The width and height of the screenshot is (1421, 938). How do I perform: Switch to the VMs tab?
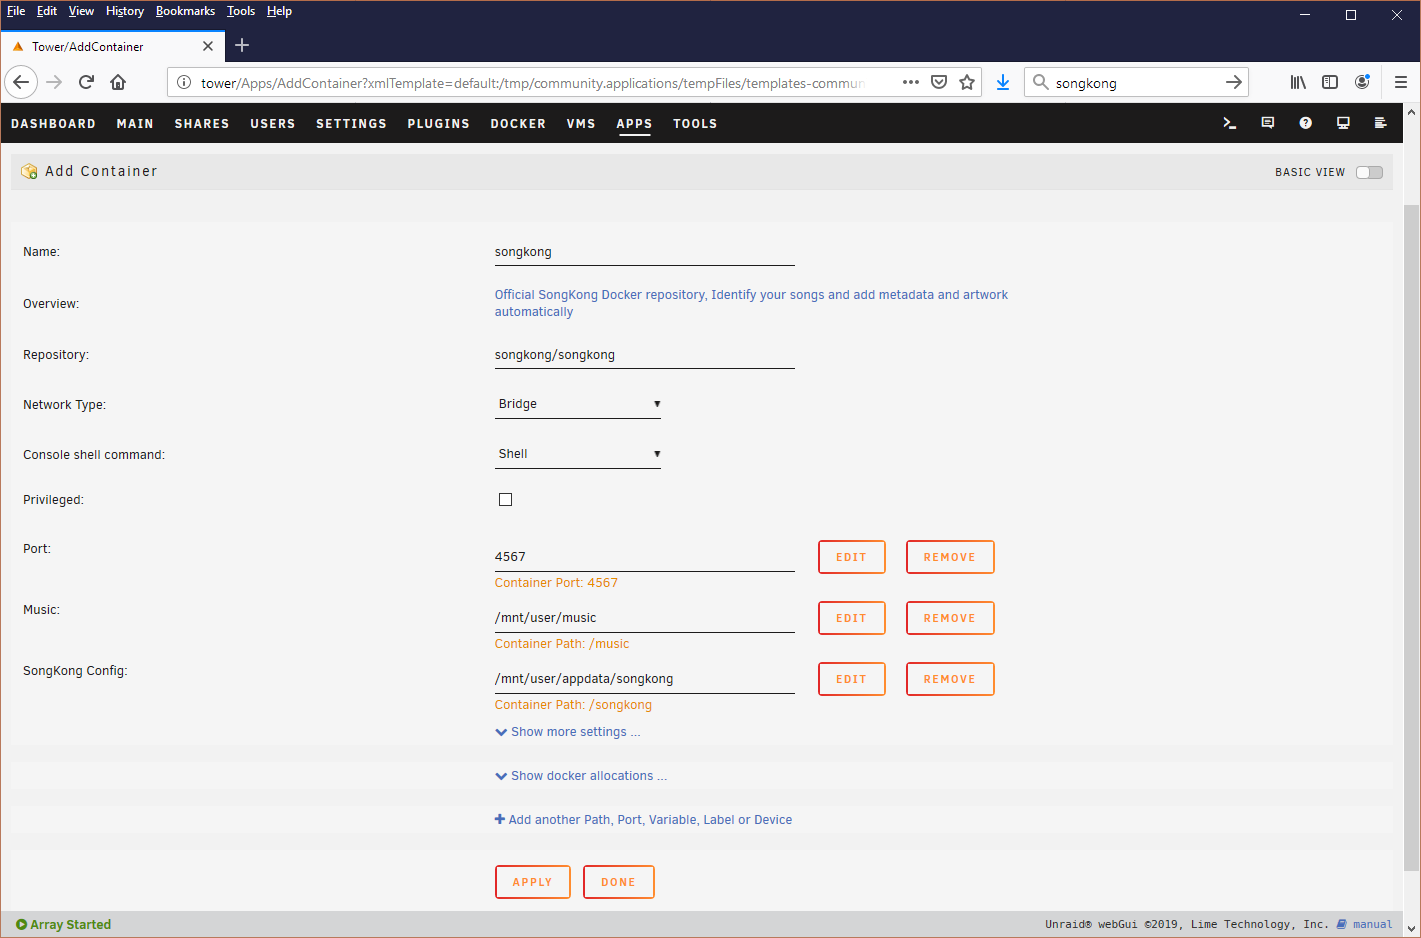point(581,124)
